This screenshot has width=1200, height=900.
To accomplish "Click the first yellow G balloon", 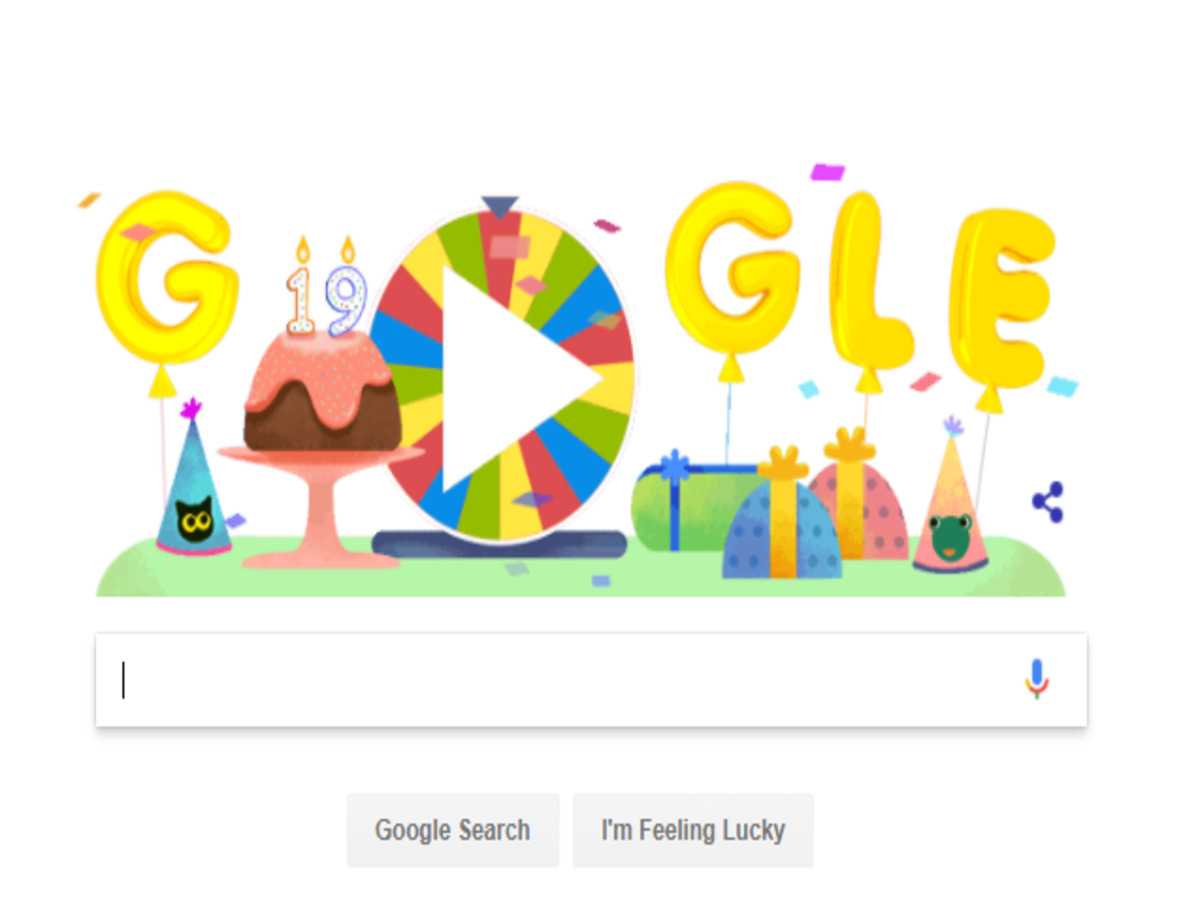I will [167, 277].
